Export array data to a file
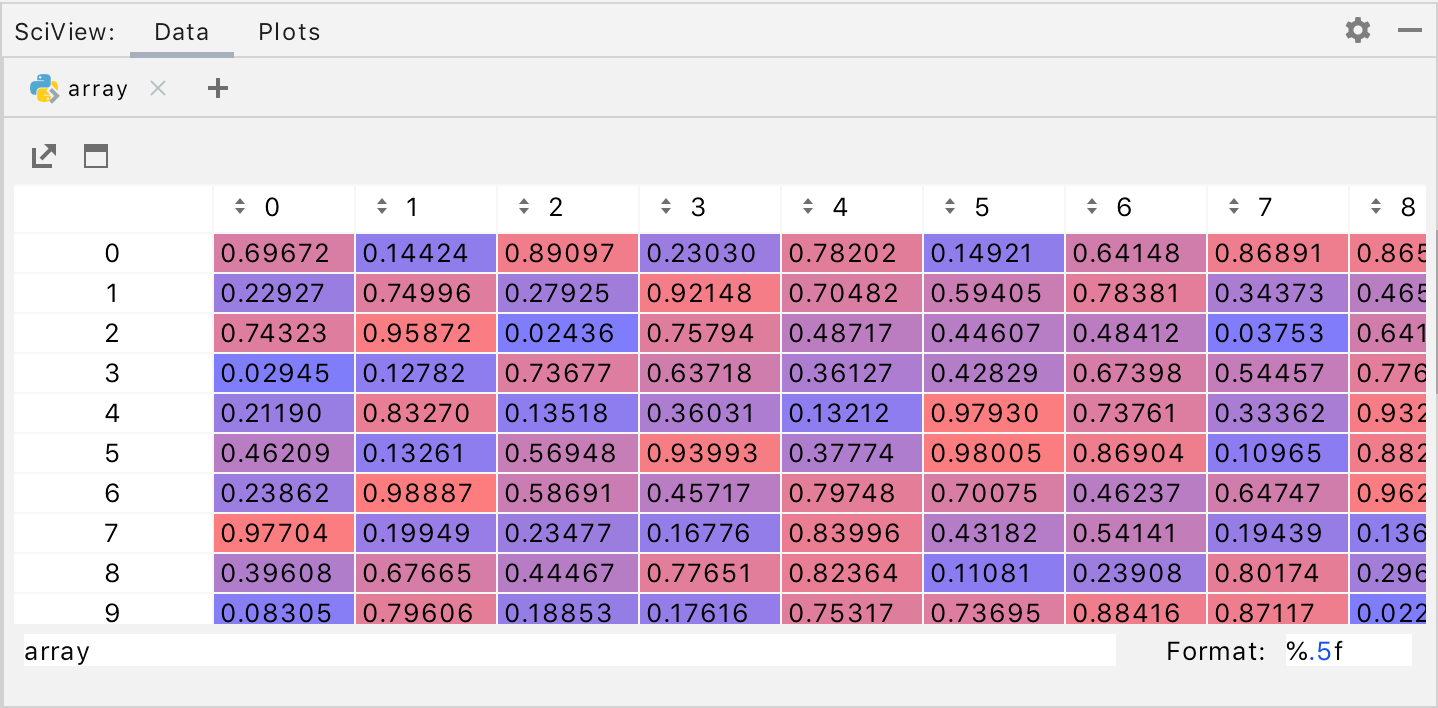 [42, 156]
